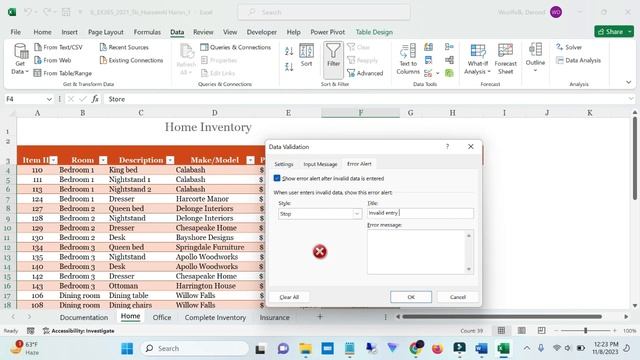Adjust the zoom slider
The width and height of the screenshot is (640, 360).
pyautogui.click(x=586, y=331)
